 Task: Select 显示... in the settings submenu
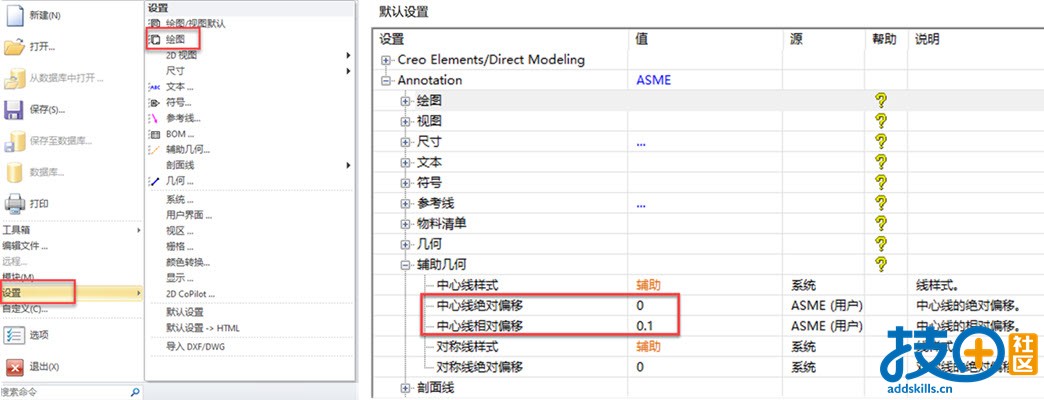tap(180, 278)
